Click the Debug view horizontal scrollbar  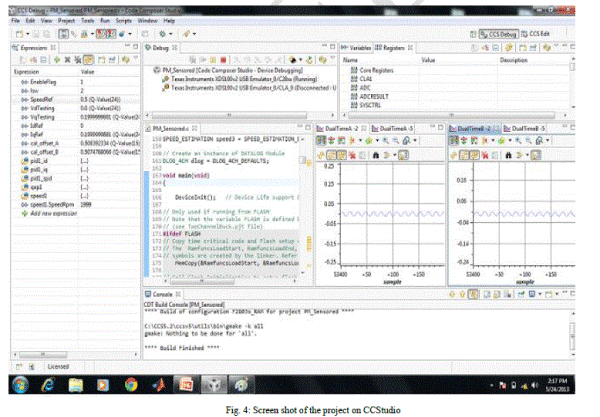click(230, 115)
